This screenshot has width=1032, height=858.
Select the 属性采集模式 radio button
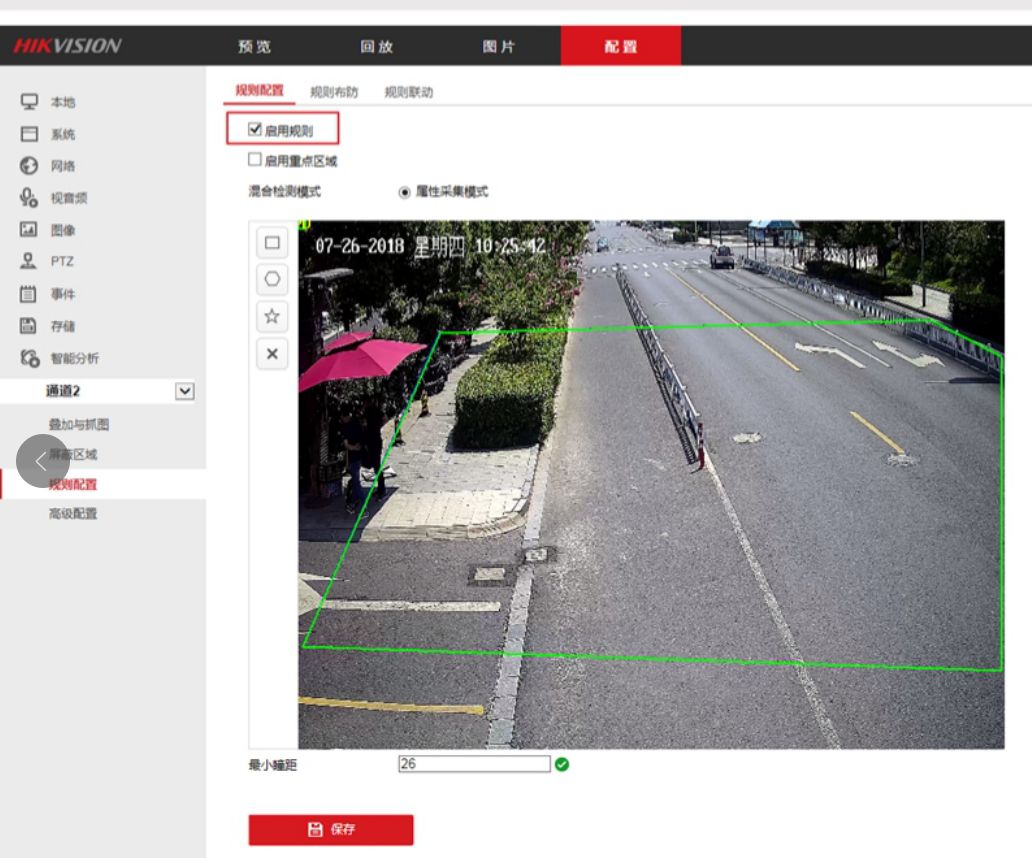pyautogui.click(x=405, y=192)
